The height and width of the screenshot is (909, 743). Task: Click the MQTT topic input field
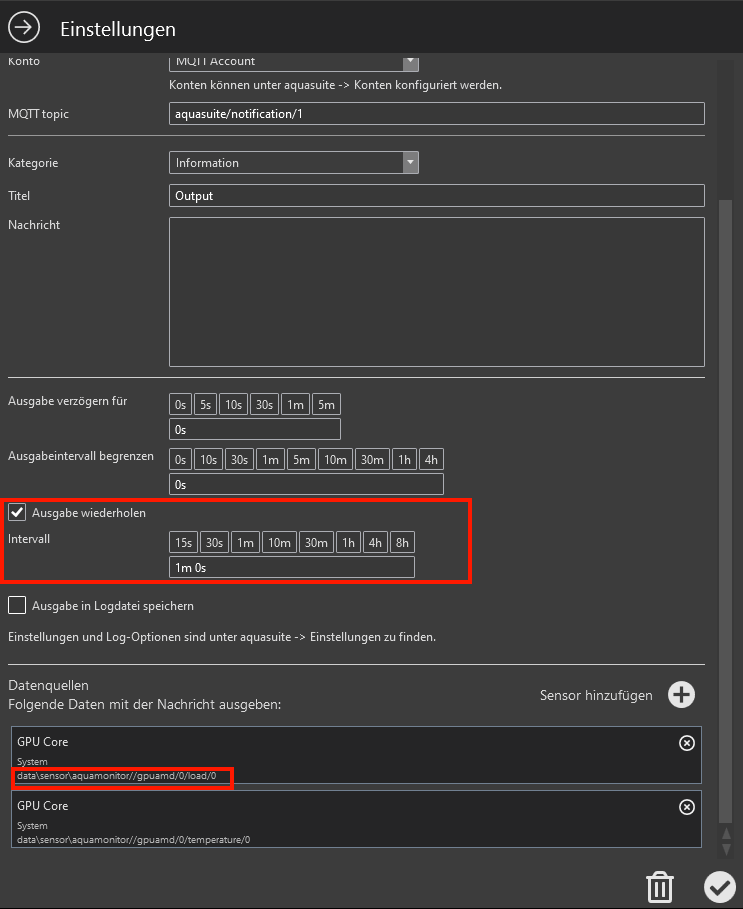tap(436, 114)
